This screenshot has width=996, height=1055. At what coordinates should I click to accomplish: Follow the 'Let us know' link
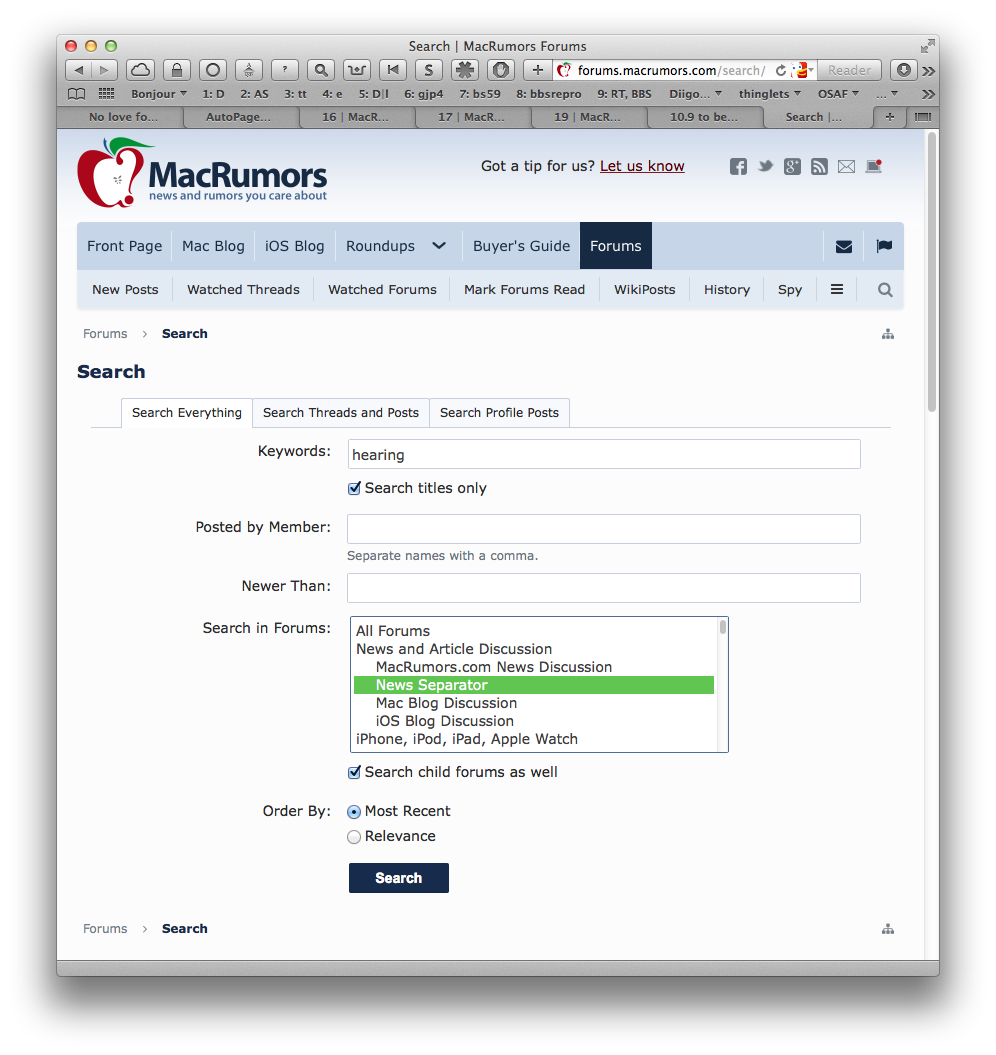coord(642,166)
